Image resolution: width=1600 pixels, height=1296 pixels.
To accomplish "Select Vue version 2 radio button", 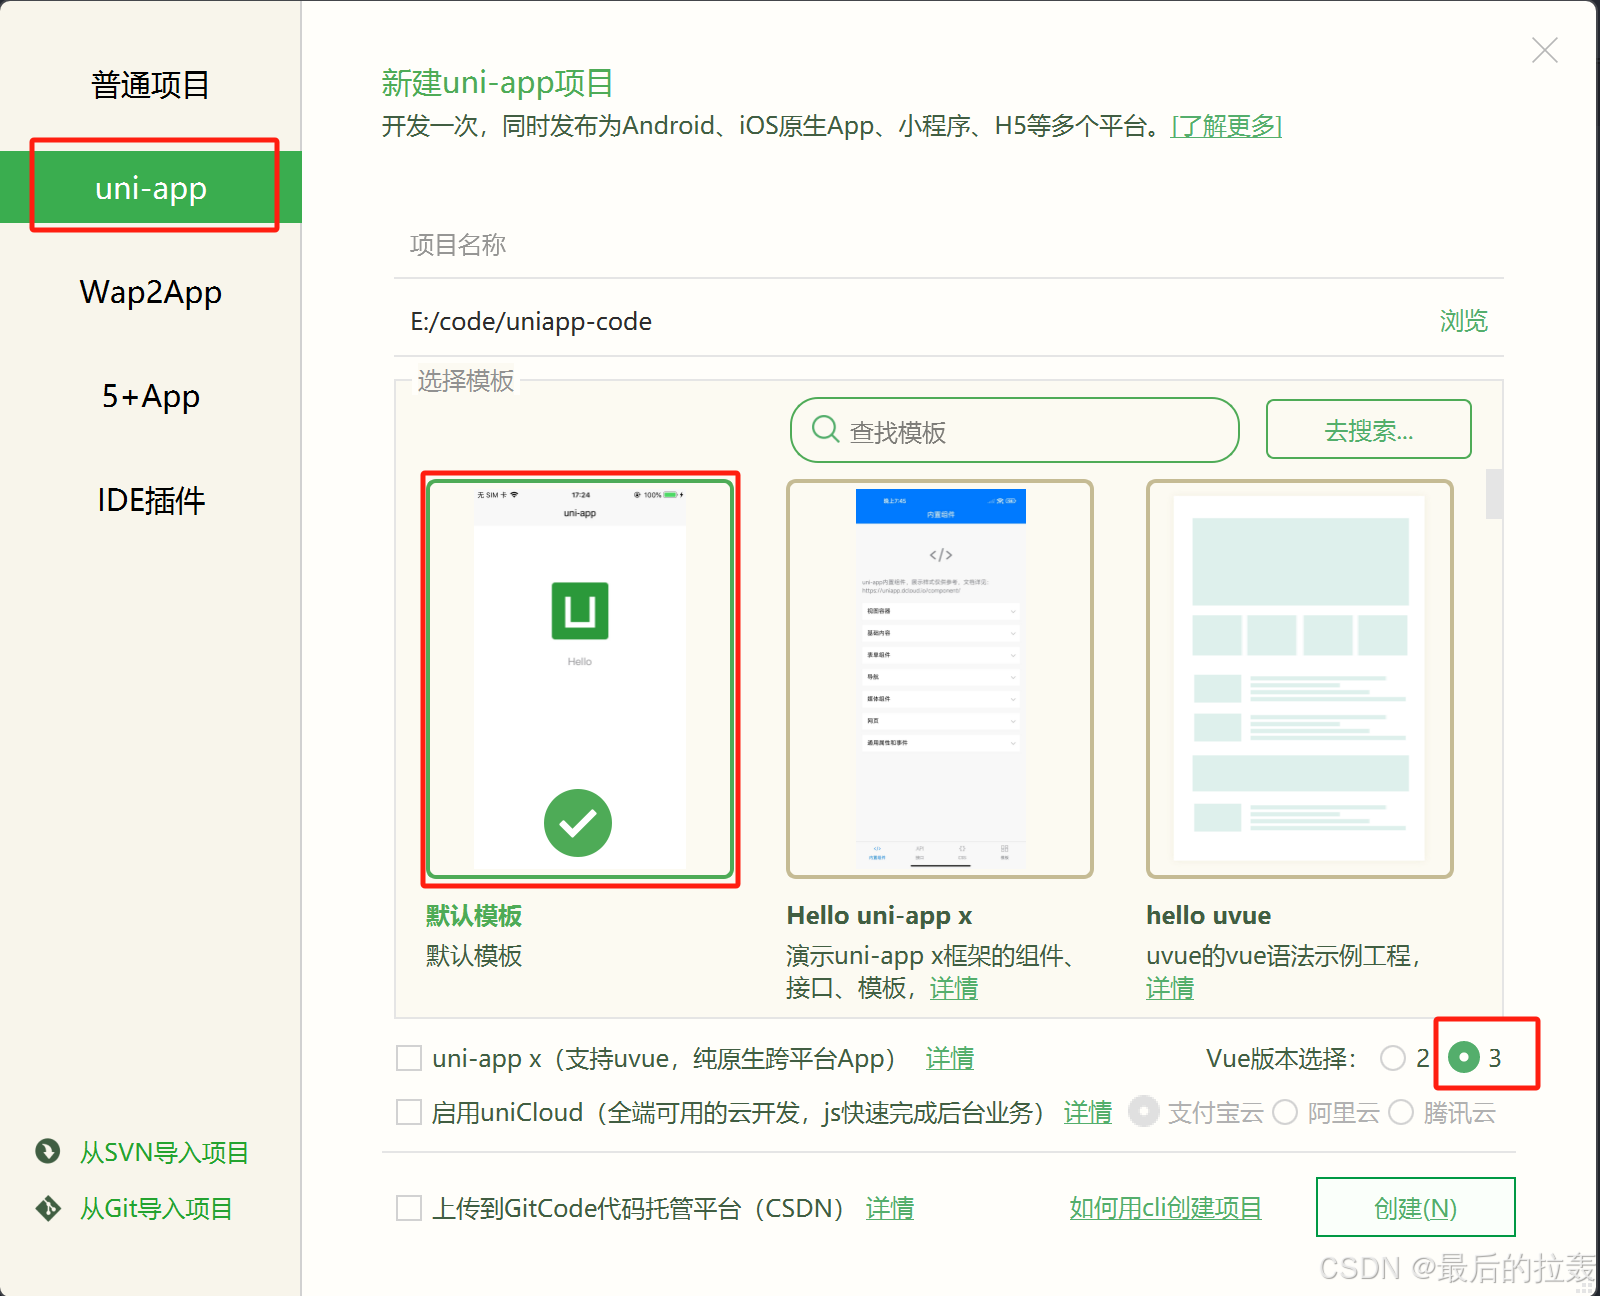I will 1394,1058.
